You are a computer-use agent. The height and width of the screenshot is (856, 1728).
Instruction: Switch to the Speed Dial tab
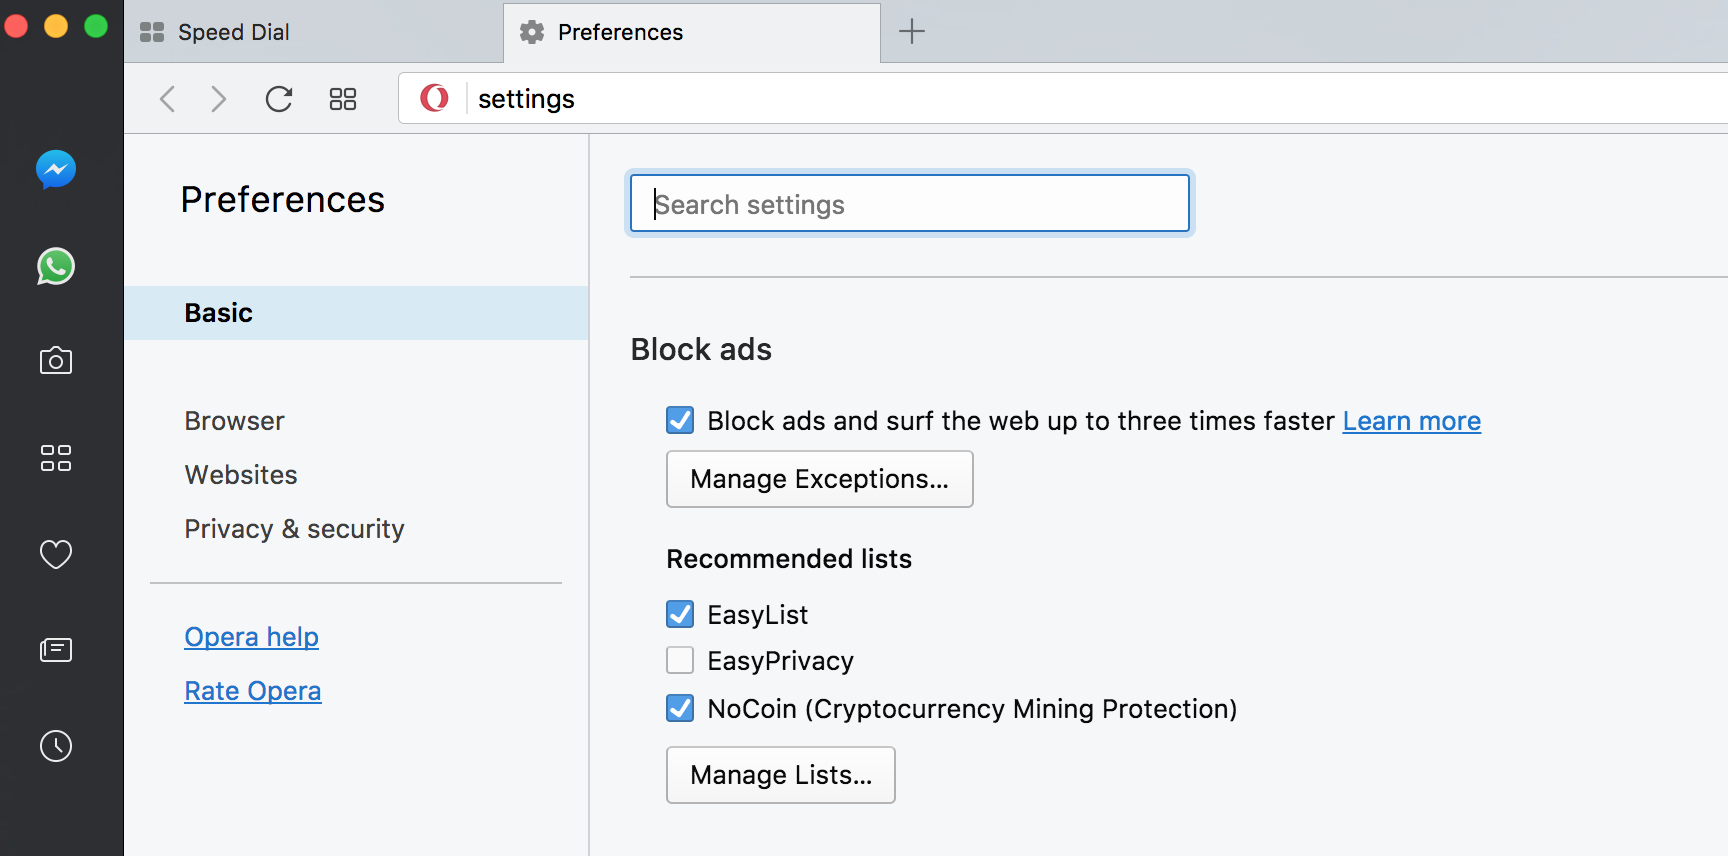233,33
